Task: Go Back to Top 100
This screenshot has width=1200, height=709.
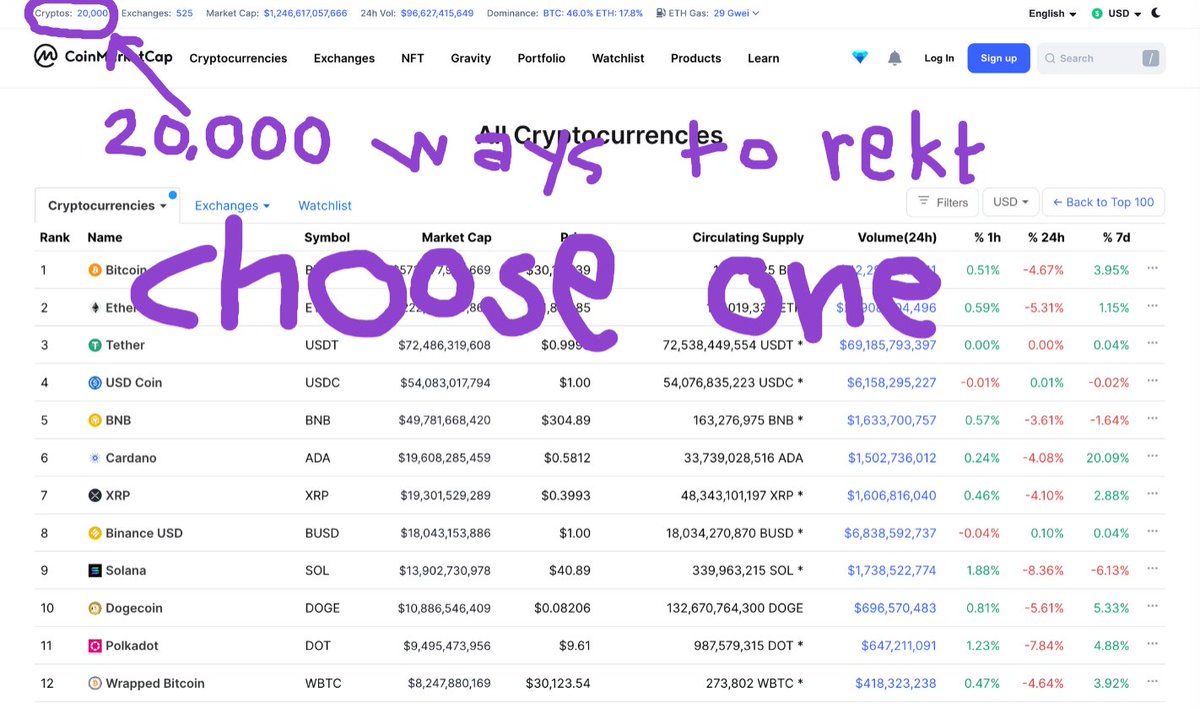Action: pos(1104,202)
